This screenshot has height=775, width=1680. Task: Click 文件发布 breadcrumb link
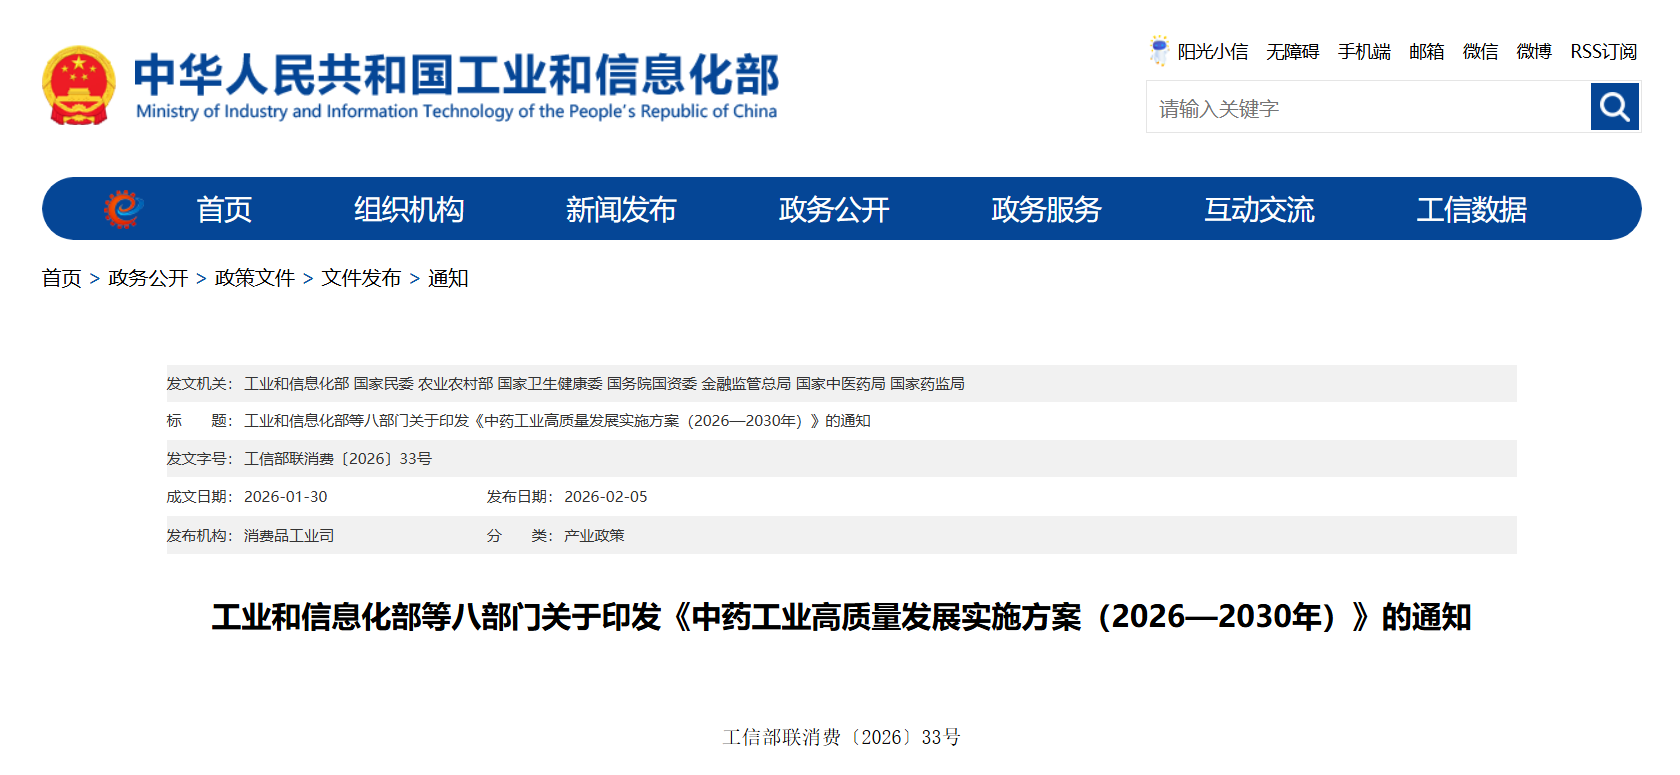361,278
